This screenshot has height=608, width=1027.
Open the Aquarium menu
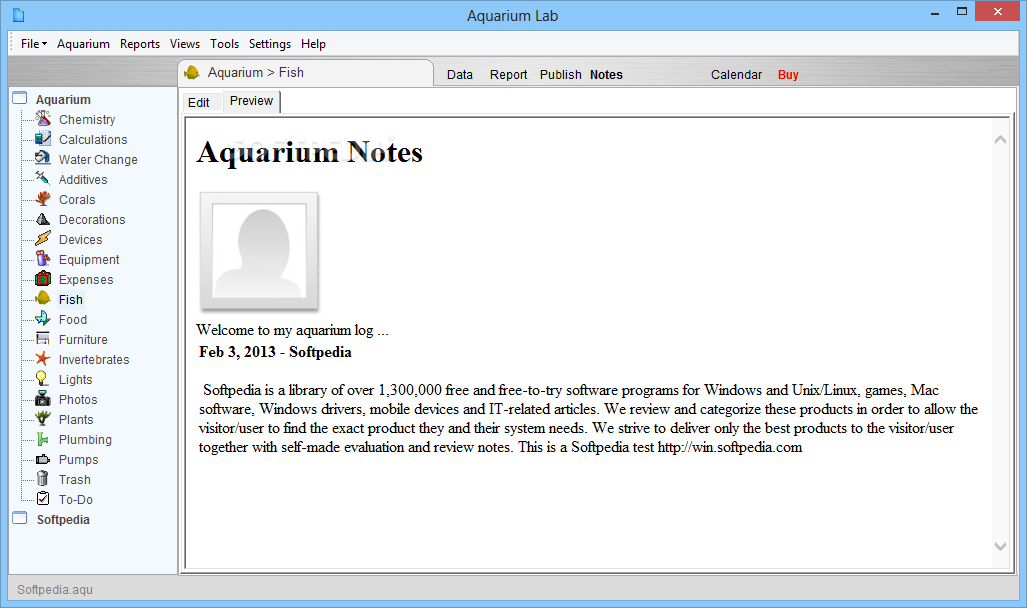click(83, 44)
